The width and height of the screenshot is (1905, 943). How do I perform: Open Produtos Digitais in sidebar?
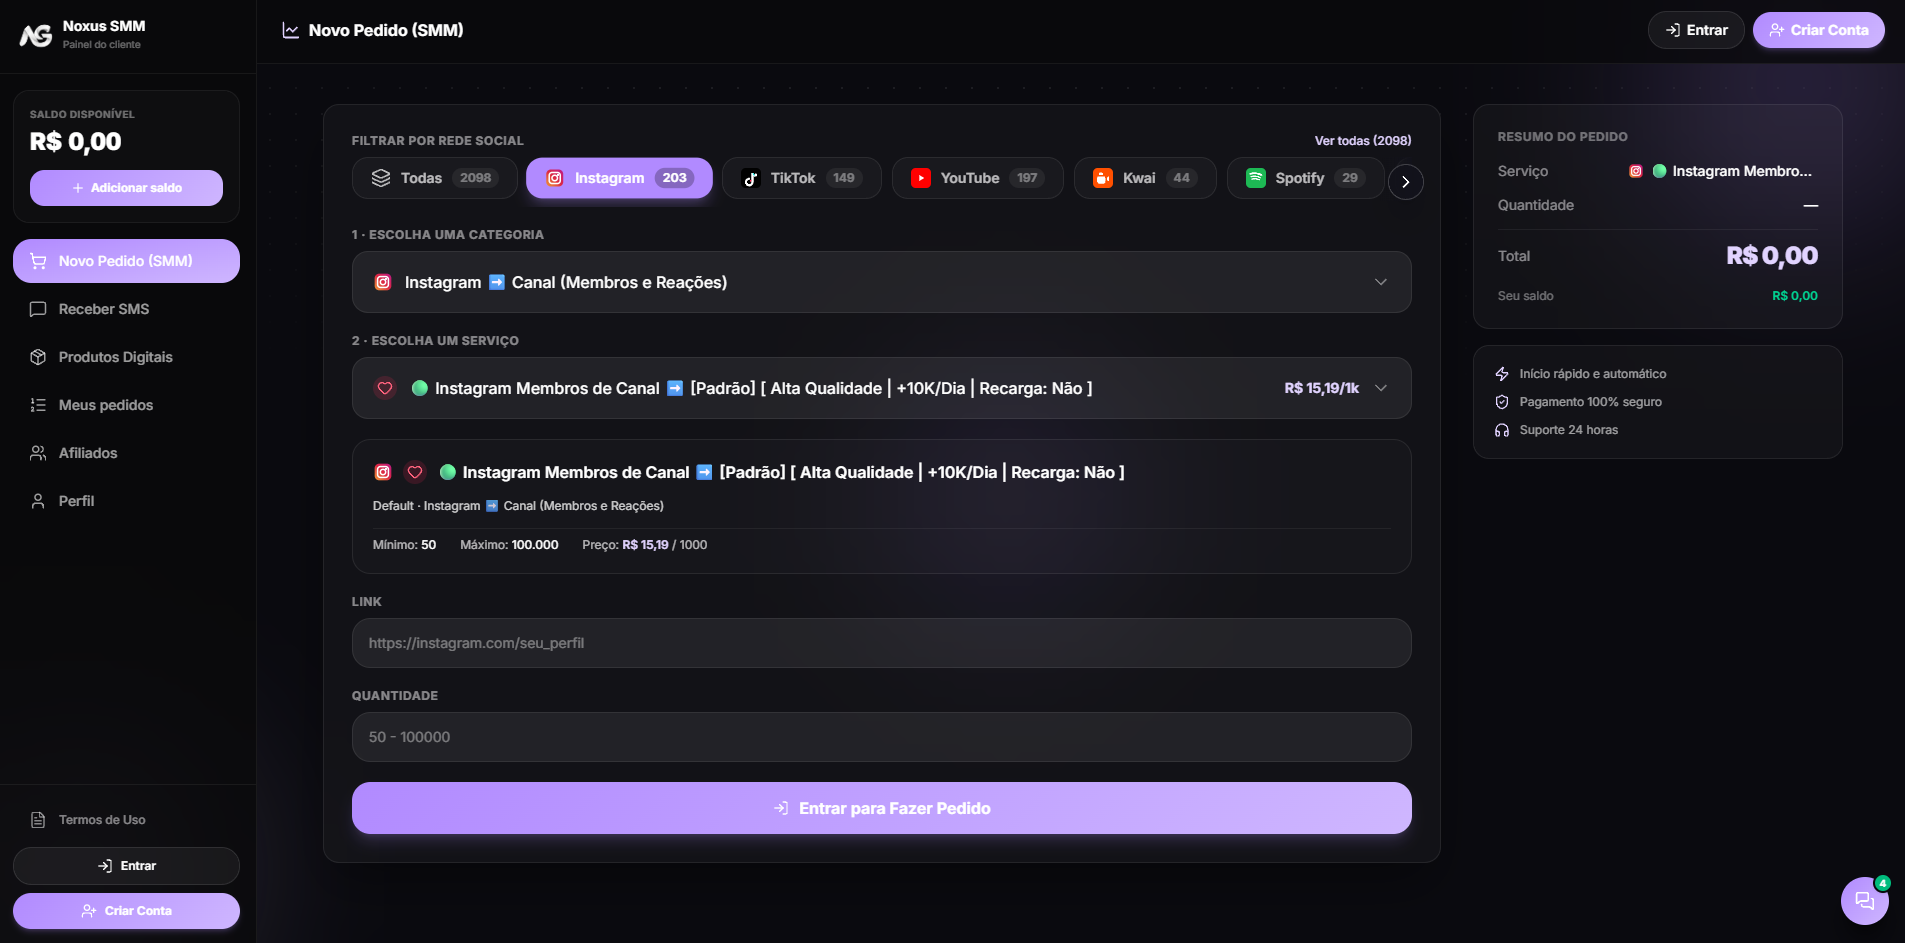coord(126,357)
